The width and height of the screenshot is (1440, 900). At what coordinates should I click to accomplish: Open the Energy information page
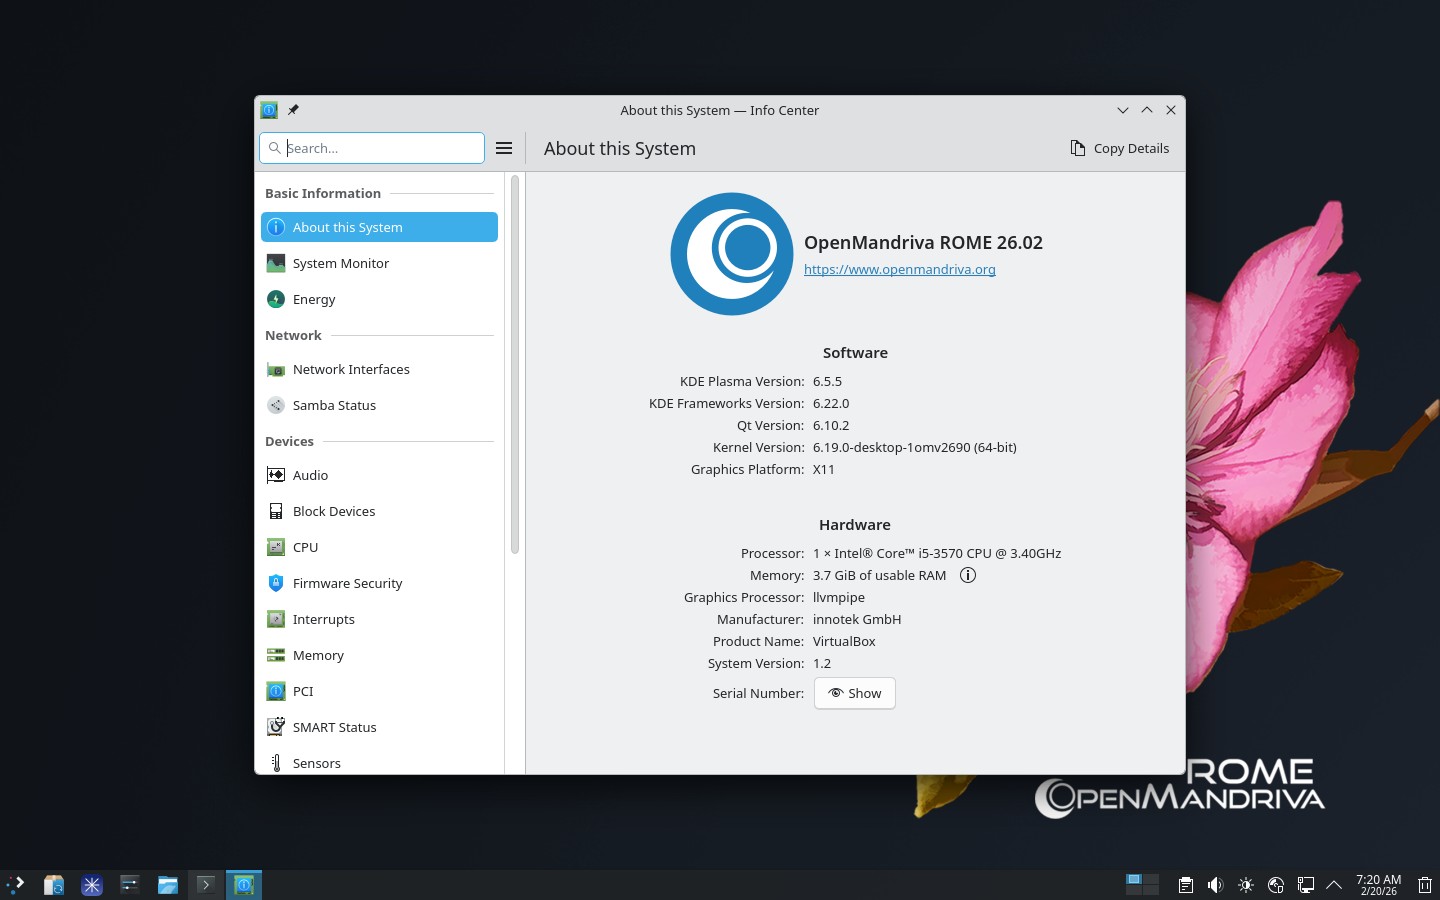click(313, 299)
